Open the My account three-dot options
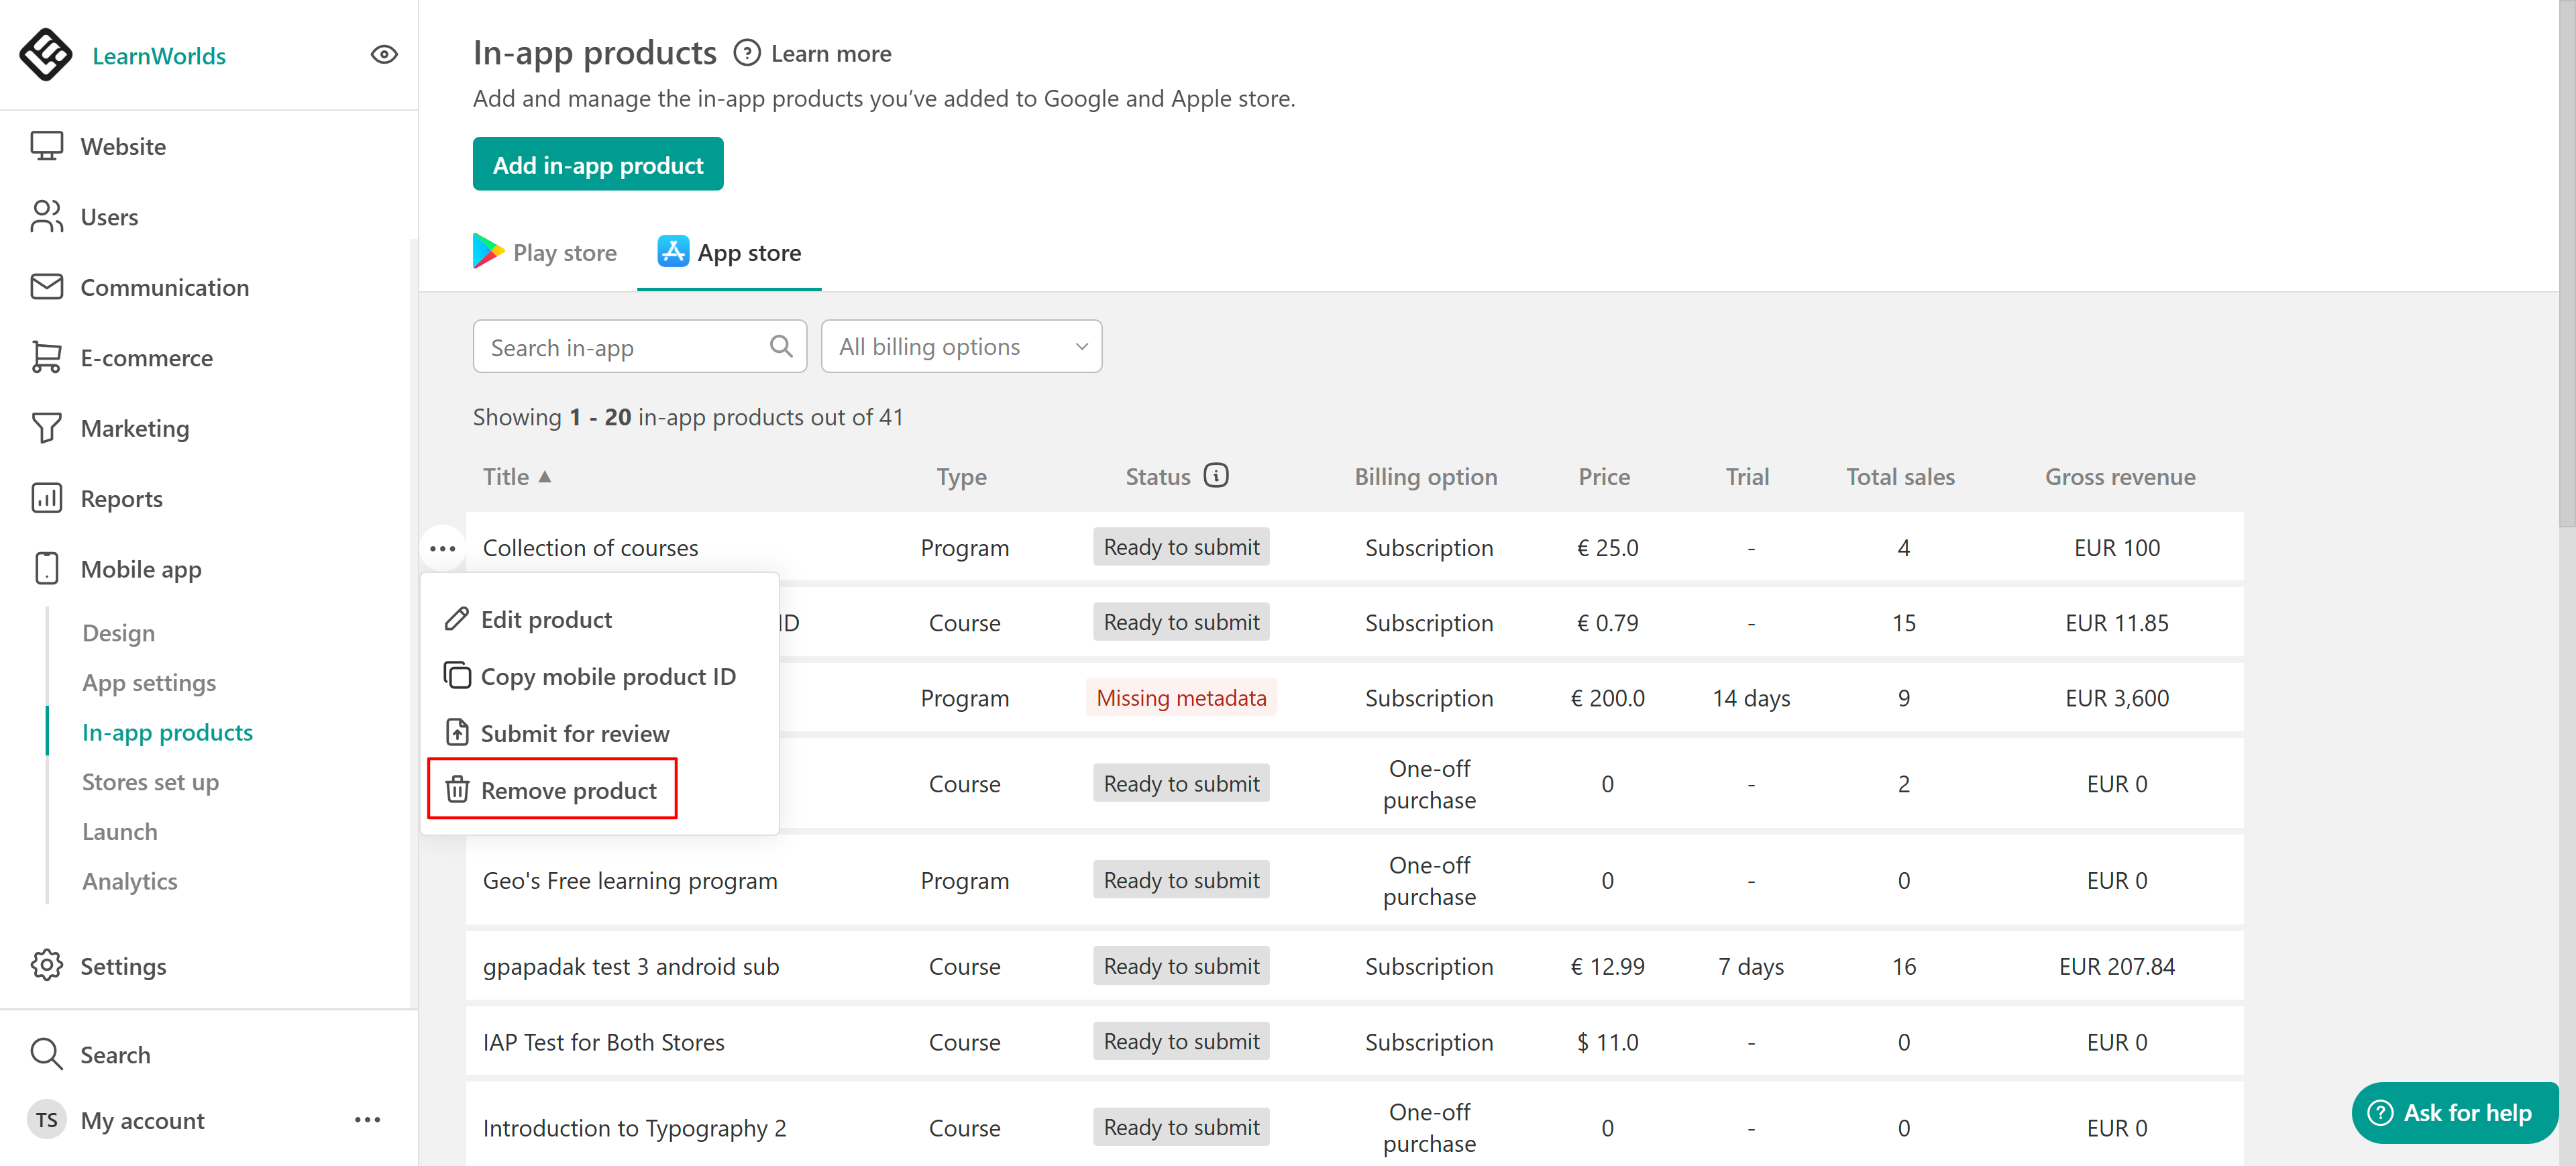 click(x=367, y=1120)
